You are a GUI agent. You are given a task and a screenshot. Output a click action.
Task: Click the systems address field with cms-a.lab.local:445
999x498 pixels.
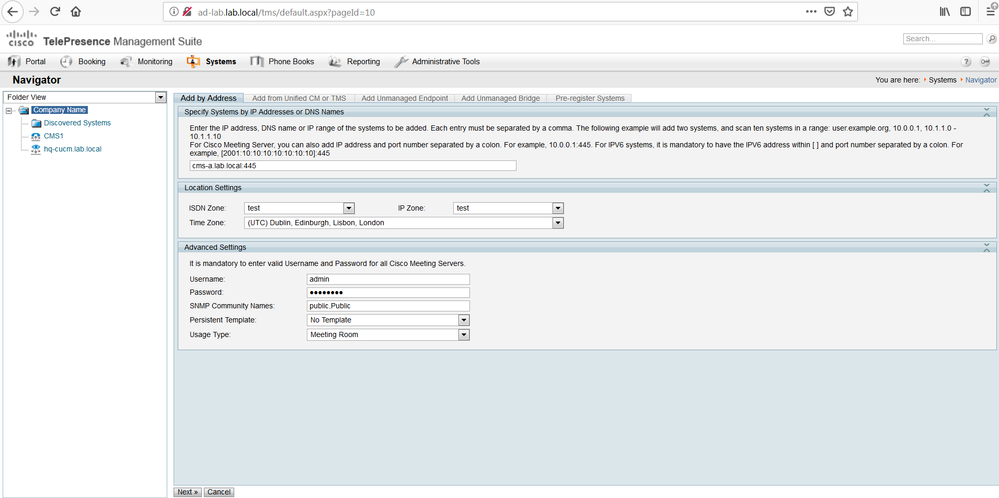tap(353, 166)
